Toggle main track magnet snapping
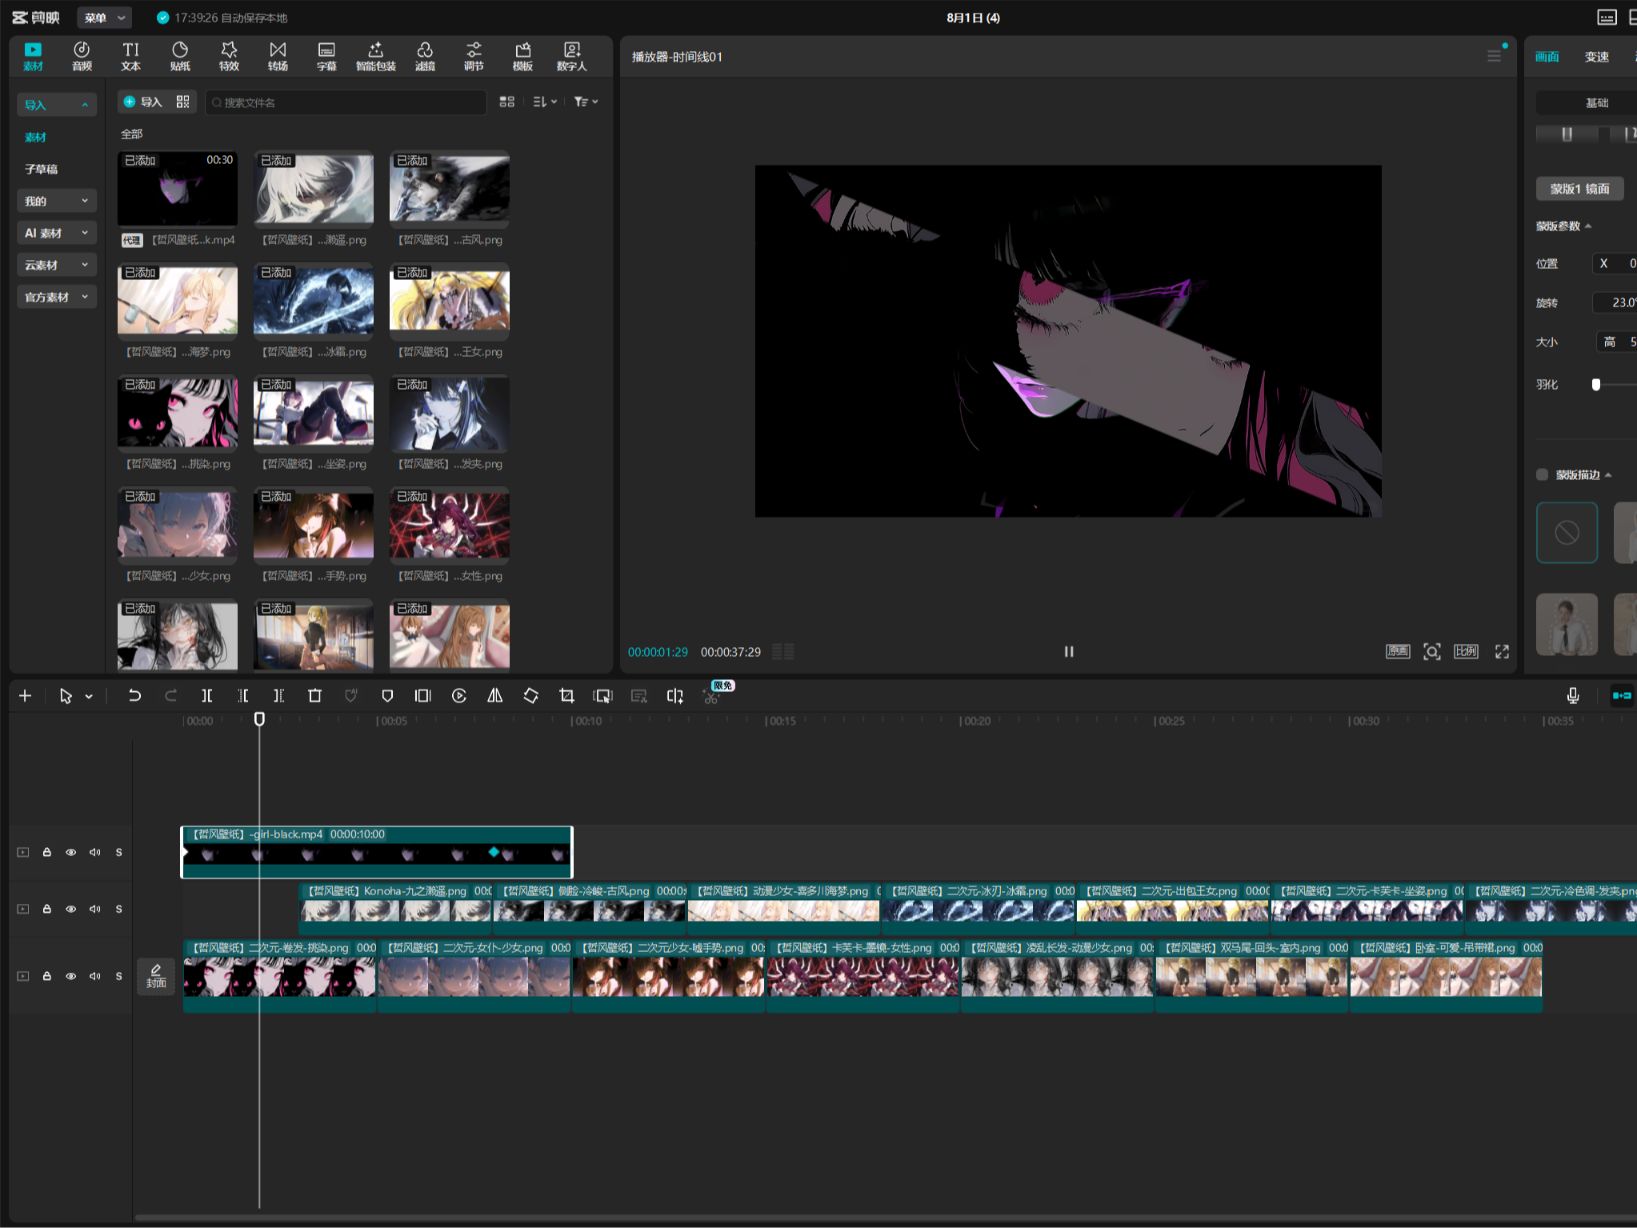The width and height of the screenshot is (1637, 1228). tap(1622, 696)
